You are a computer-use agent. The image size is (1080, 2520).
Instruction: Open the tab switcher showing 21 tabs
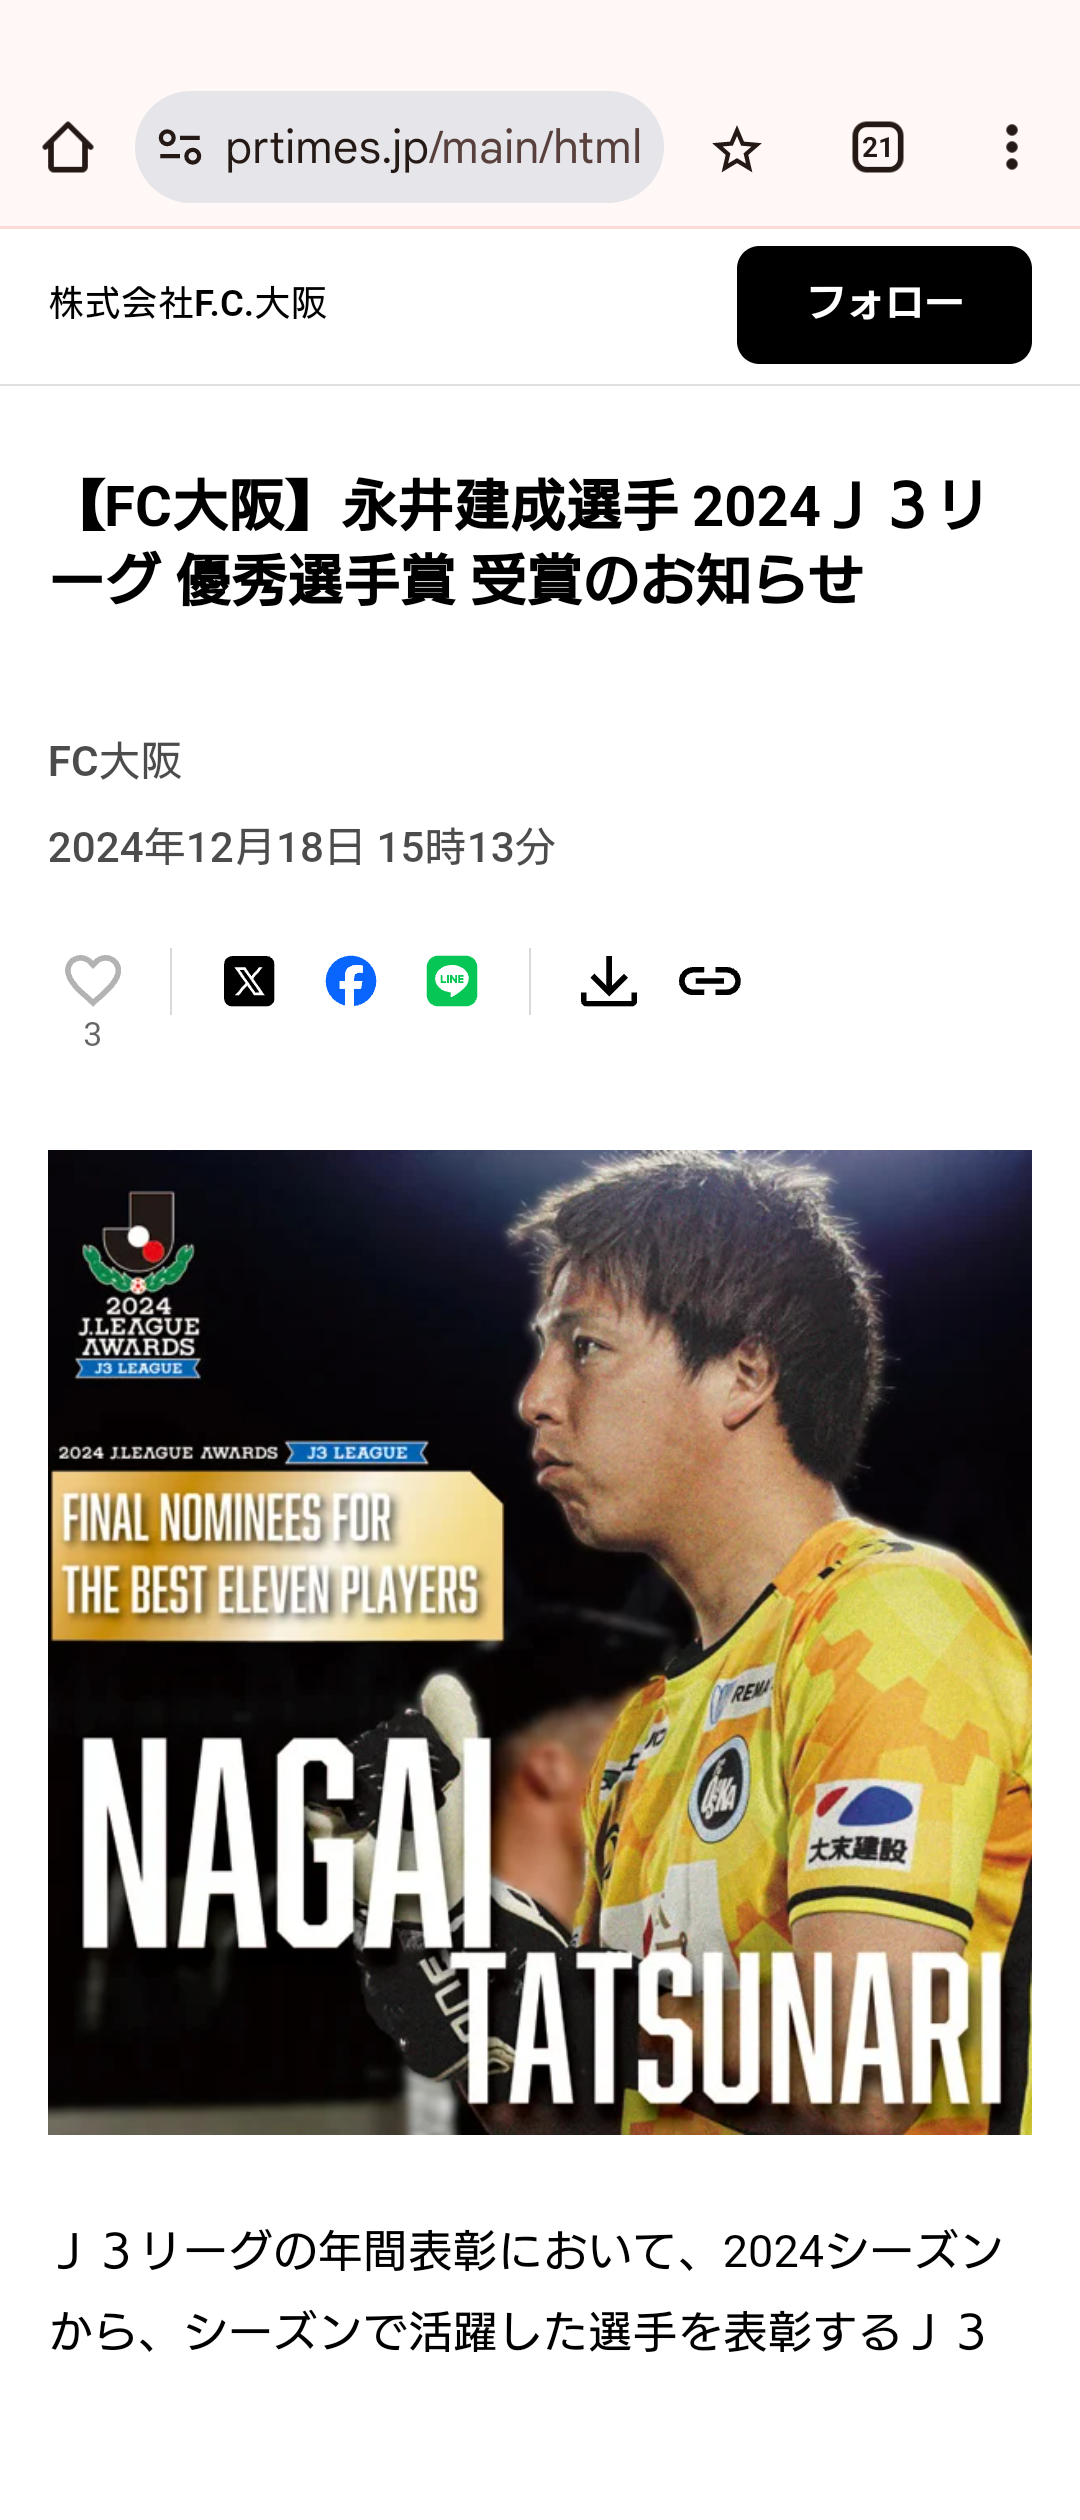point(878,148)
